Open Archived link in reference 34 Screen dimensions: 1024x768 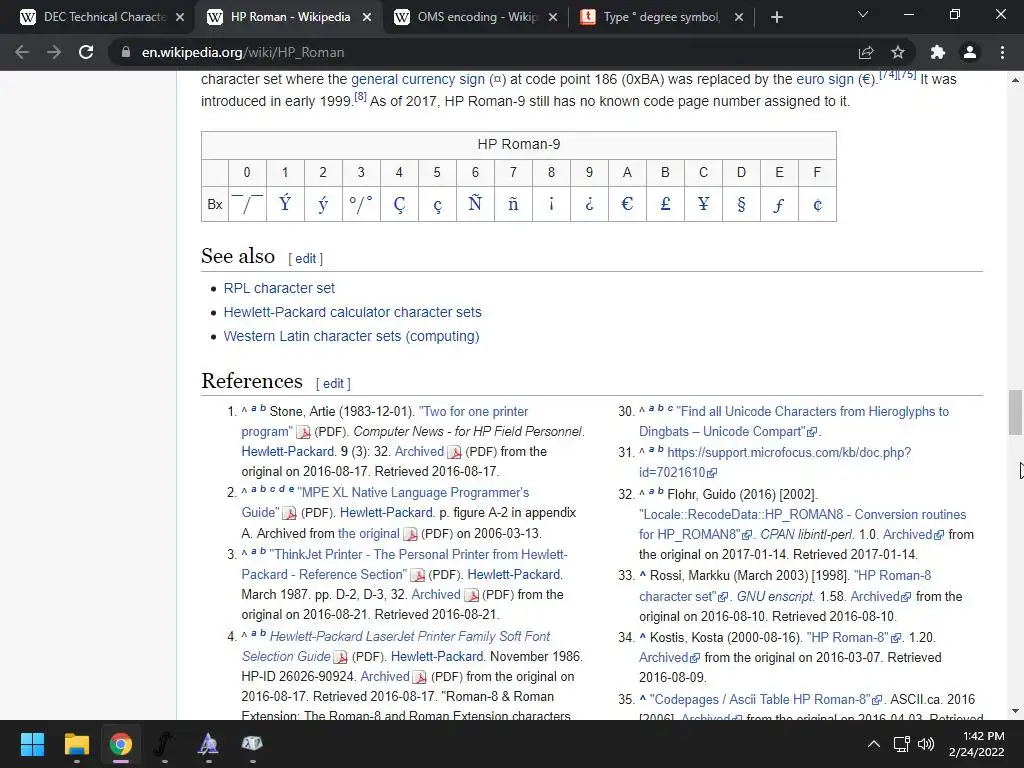click(x=664, y=658)
